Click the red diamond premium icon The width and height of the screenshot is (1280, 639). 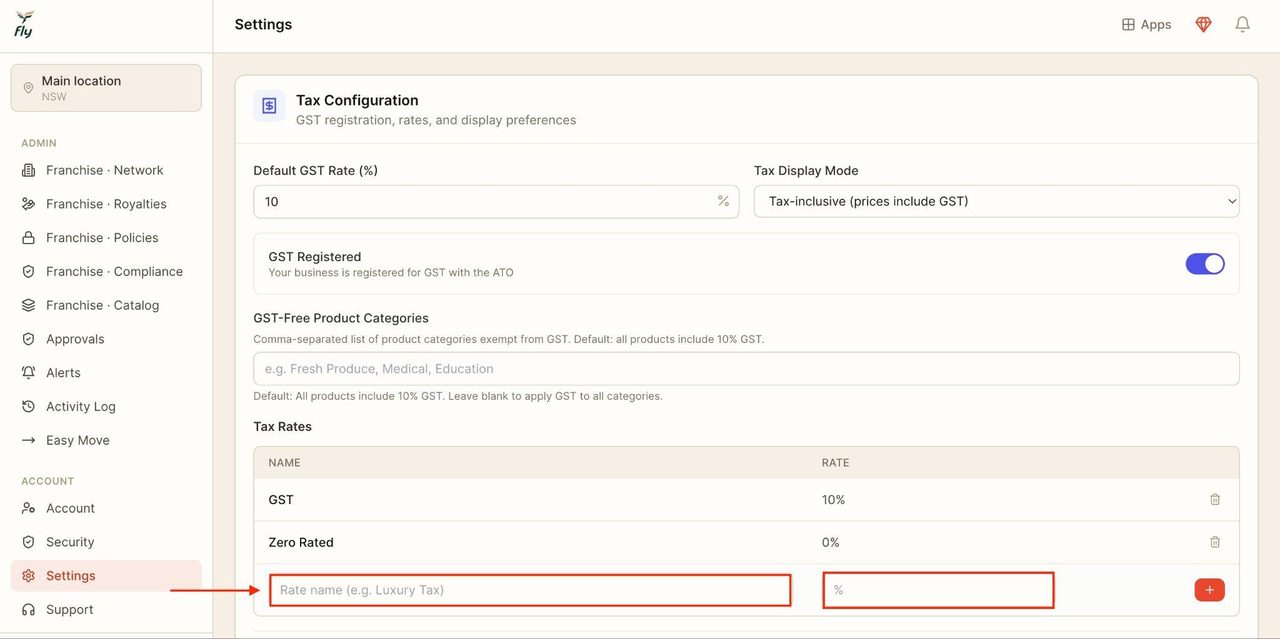(x=1204, y=25)
